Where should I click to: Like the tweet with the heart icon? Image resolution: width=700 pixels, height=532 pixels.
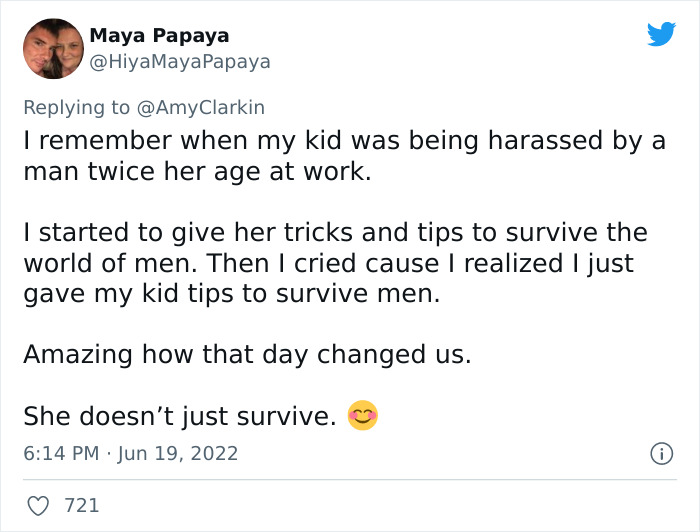37,505
